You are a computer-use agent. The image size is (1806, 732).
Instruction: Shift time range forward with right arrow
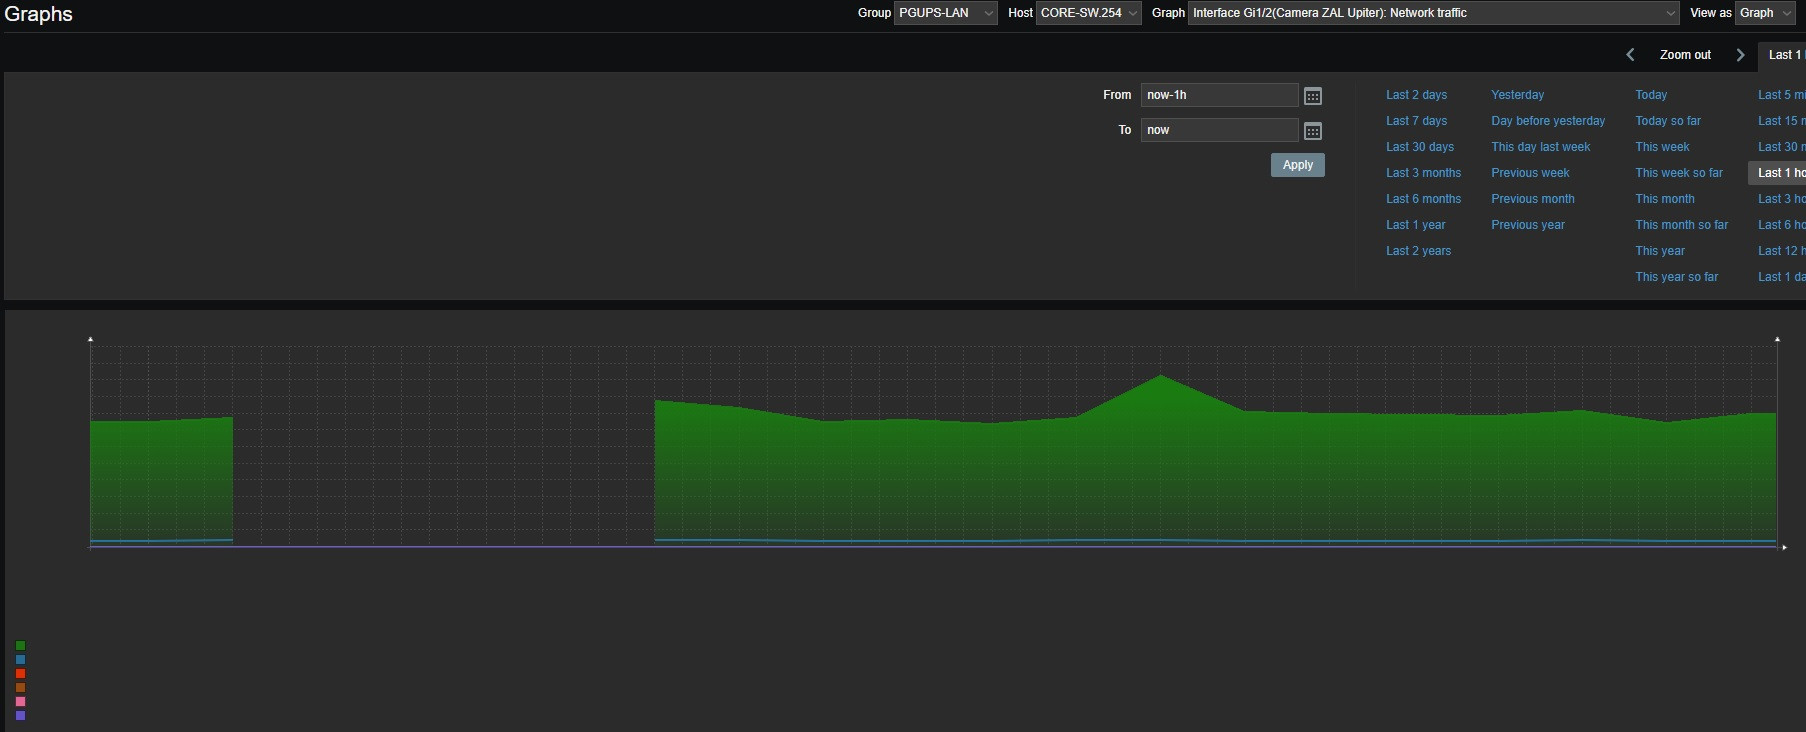pyautogui.click(x=1740, y=55)
